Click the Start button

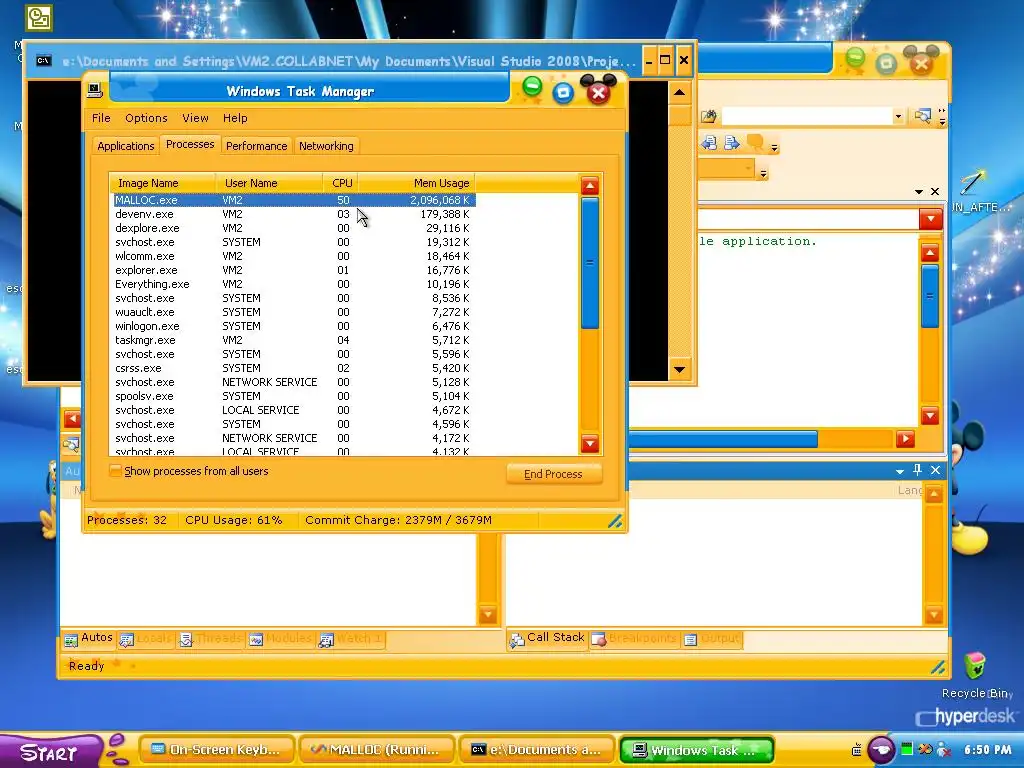[51, 752]
